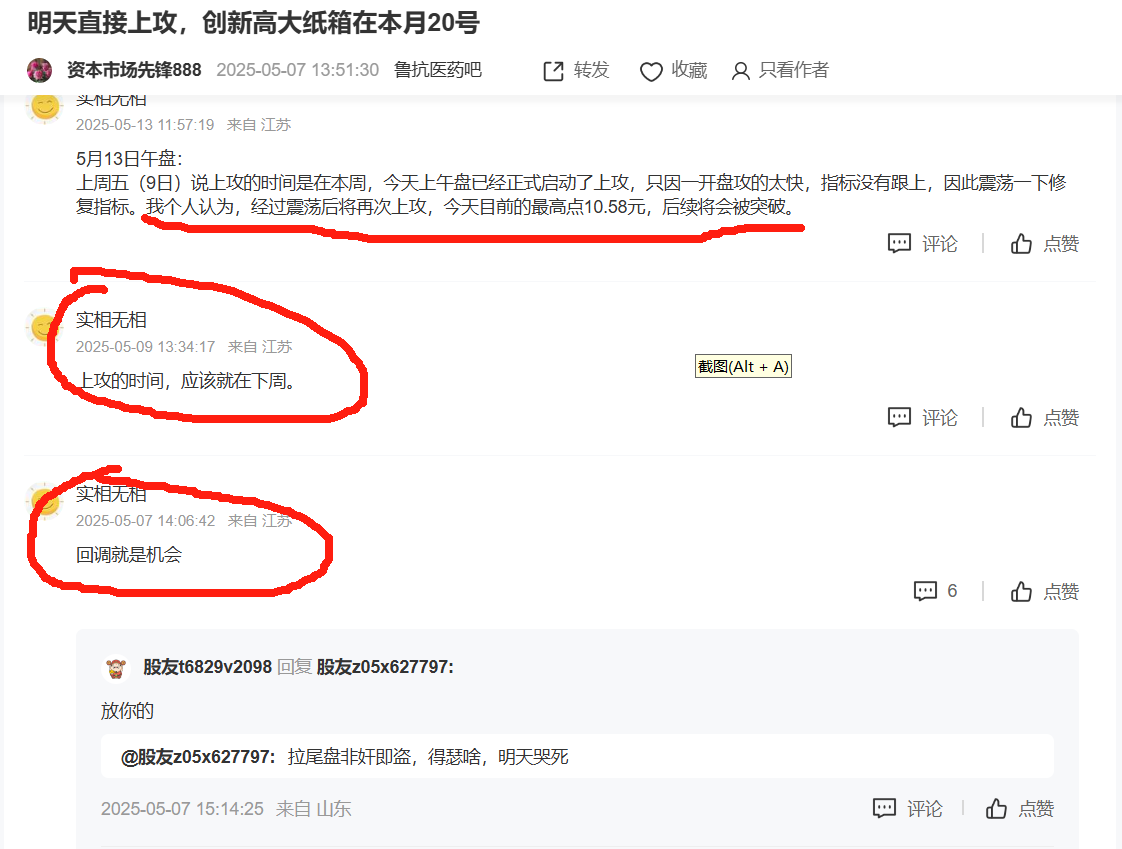1122x849 pixels.
Task: Open the 6 replies comment icon
Action: click(925, 591)
